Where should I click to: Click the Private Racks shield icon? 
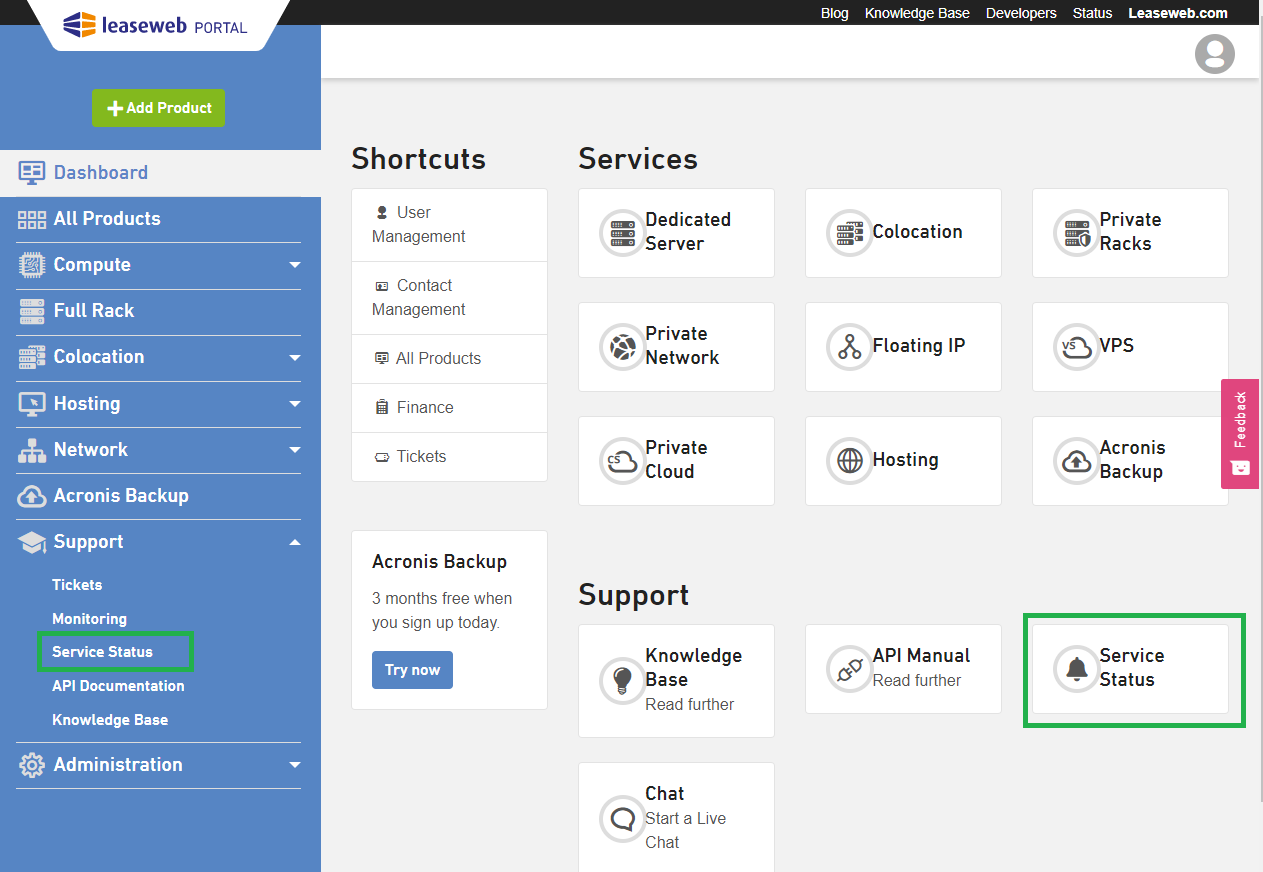click(1077, 233)
